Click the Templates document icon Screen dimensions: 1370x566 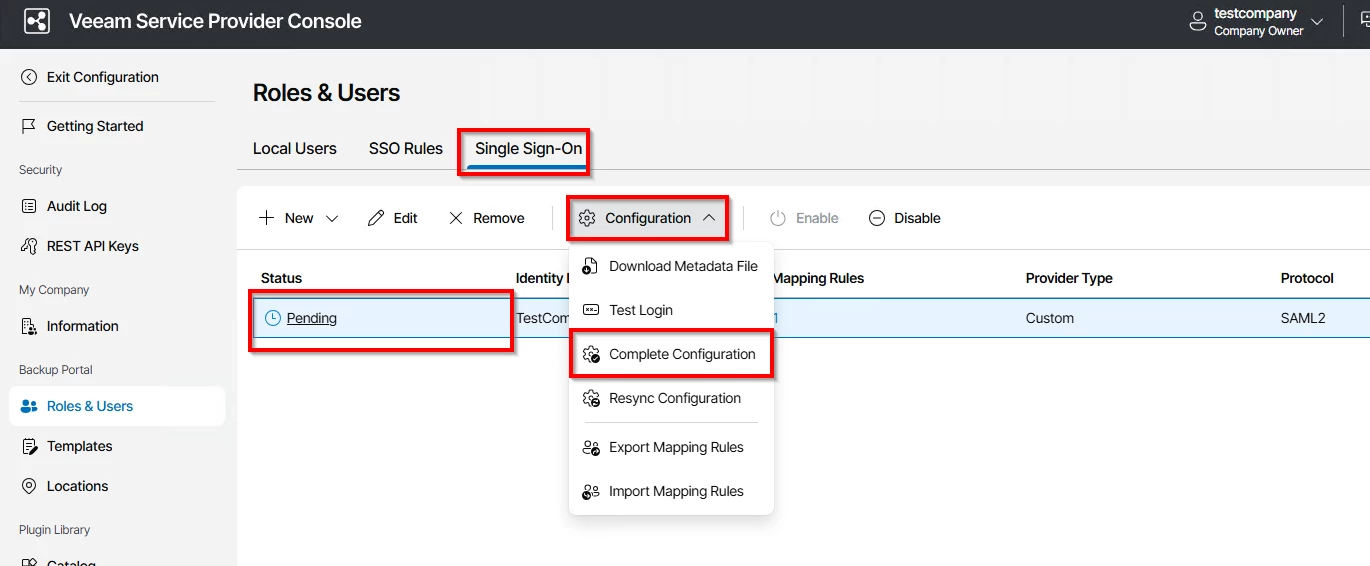point(29,446)
